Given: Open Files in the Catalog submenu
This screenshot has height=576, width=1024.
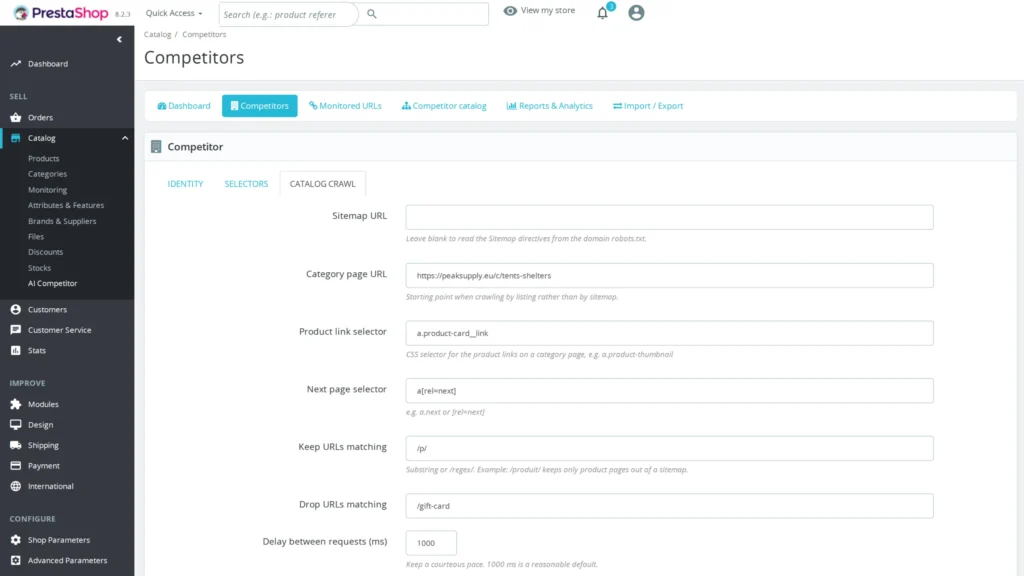Looking at the screenshot, I should pyautogui.click(x=36, y=236).
